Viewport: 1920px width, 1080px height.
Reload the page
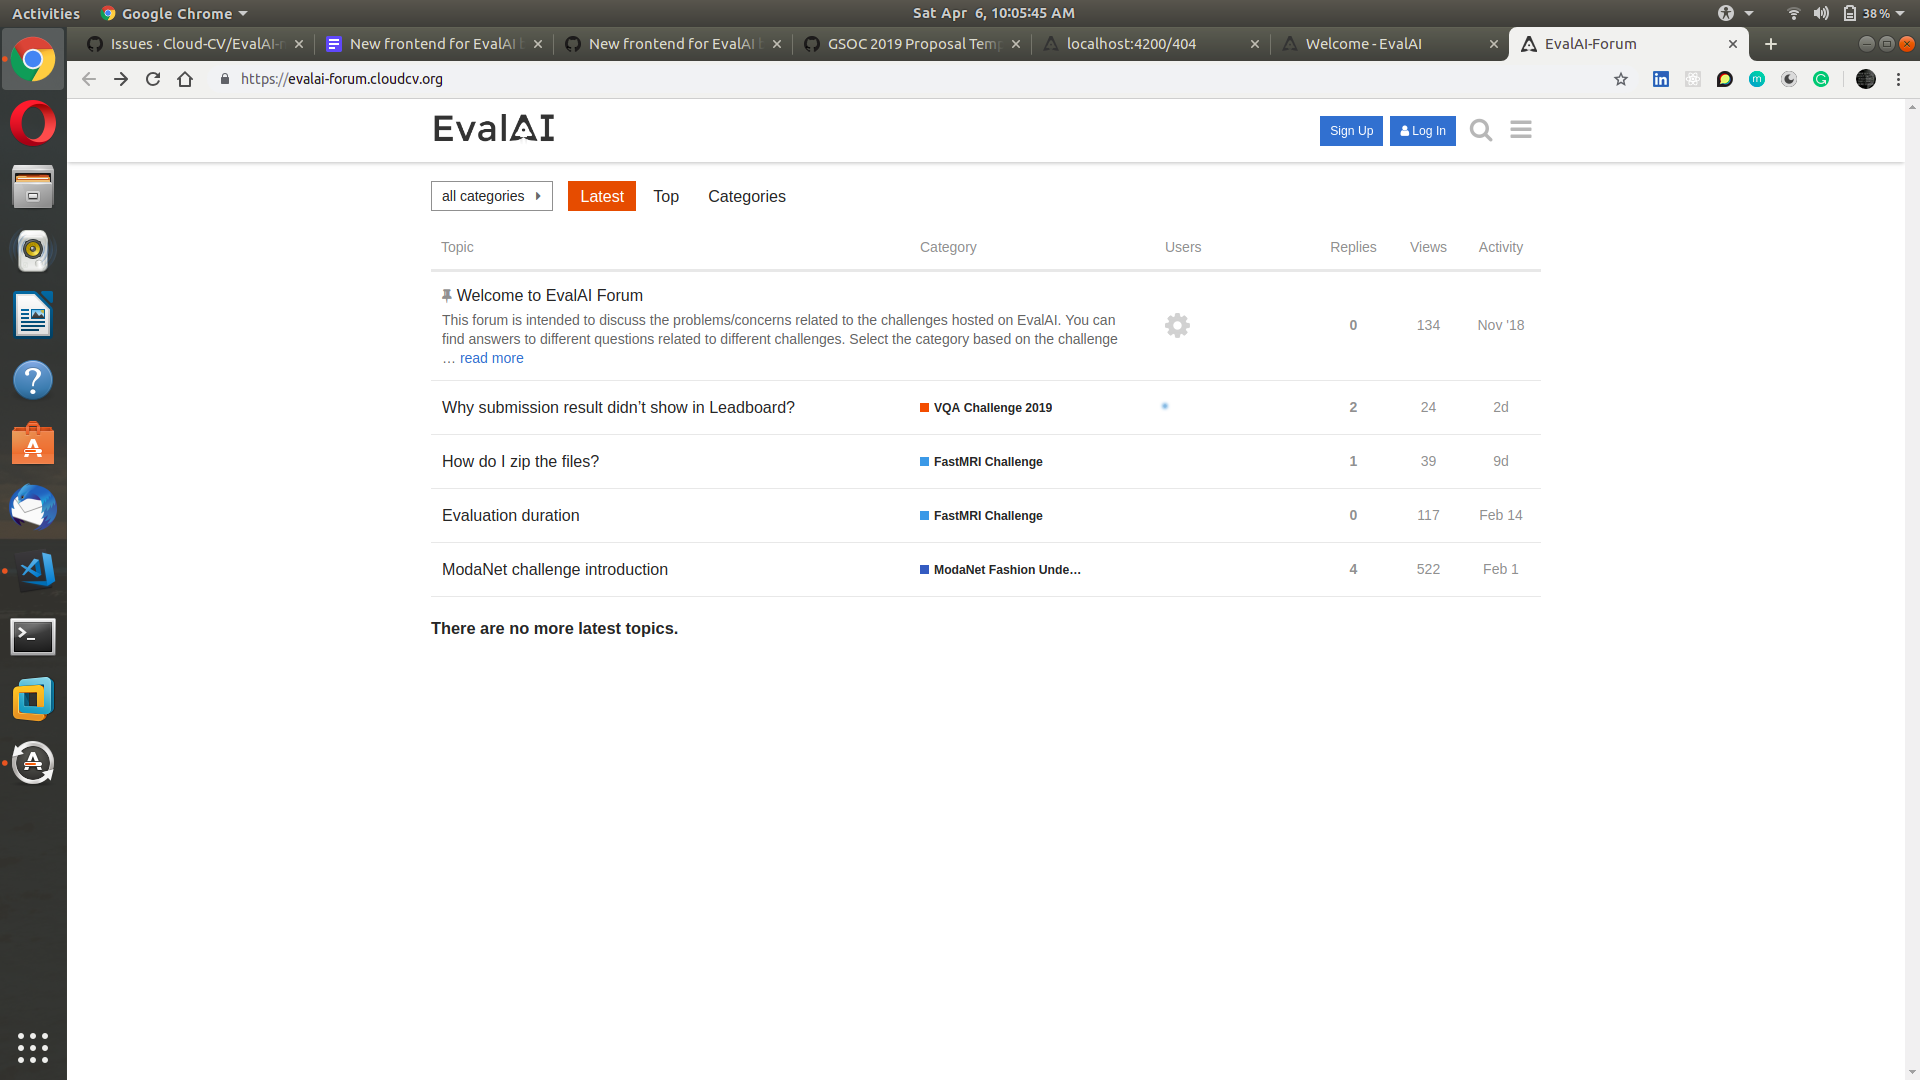pyautogui.click(x=153, y=79)
